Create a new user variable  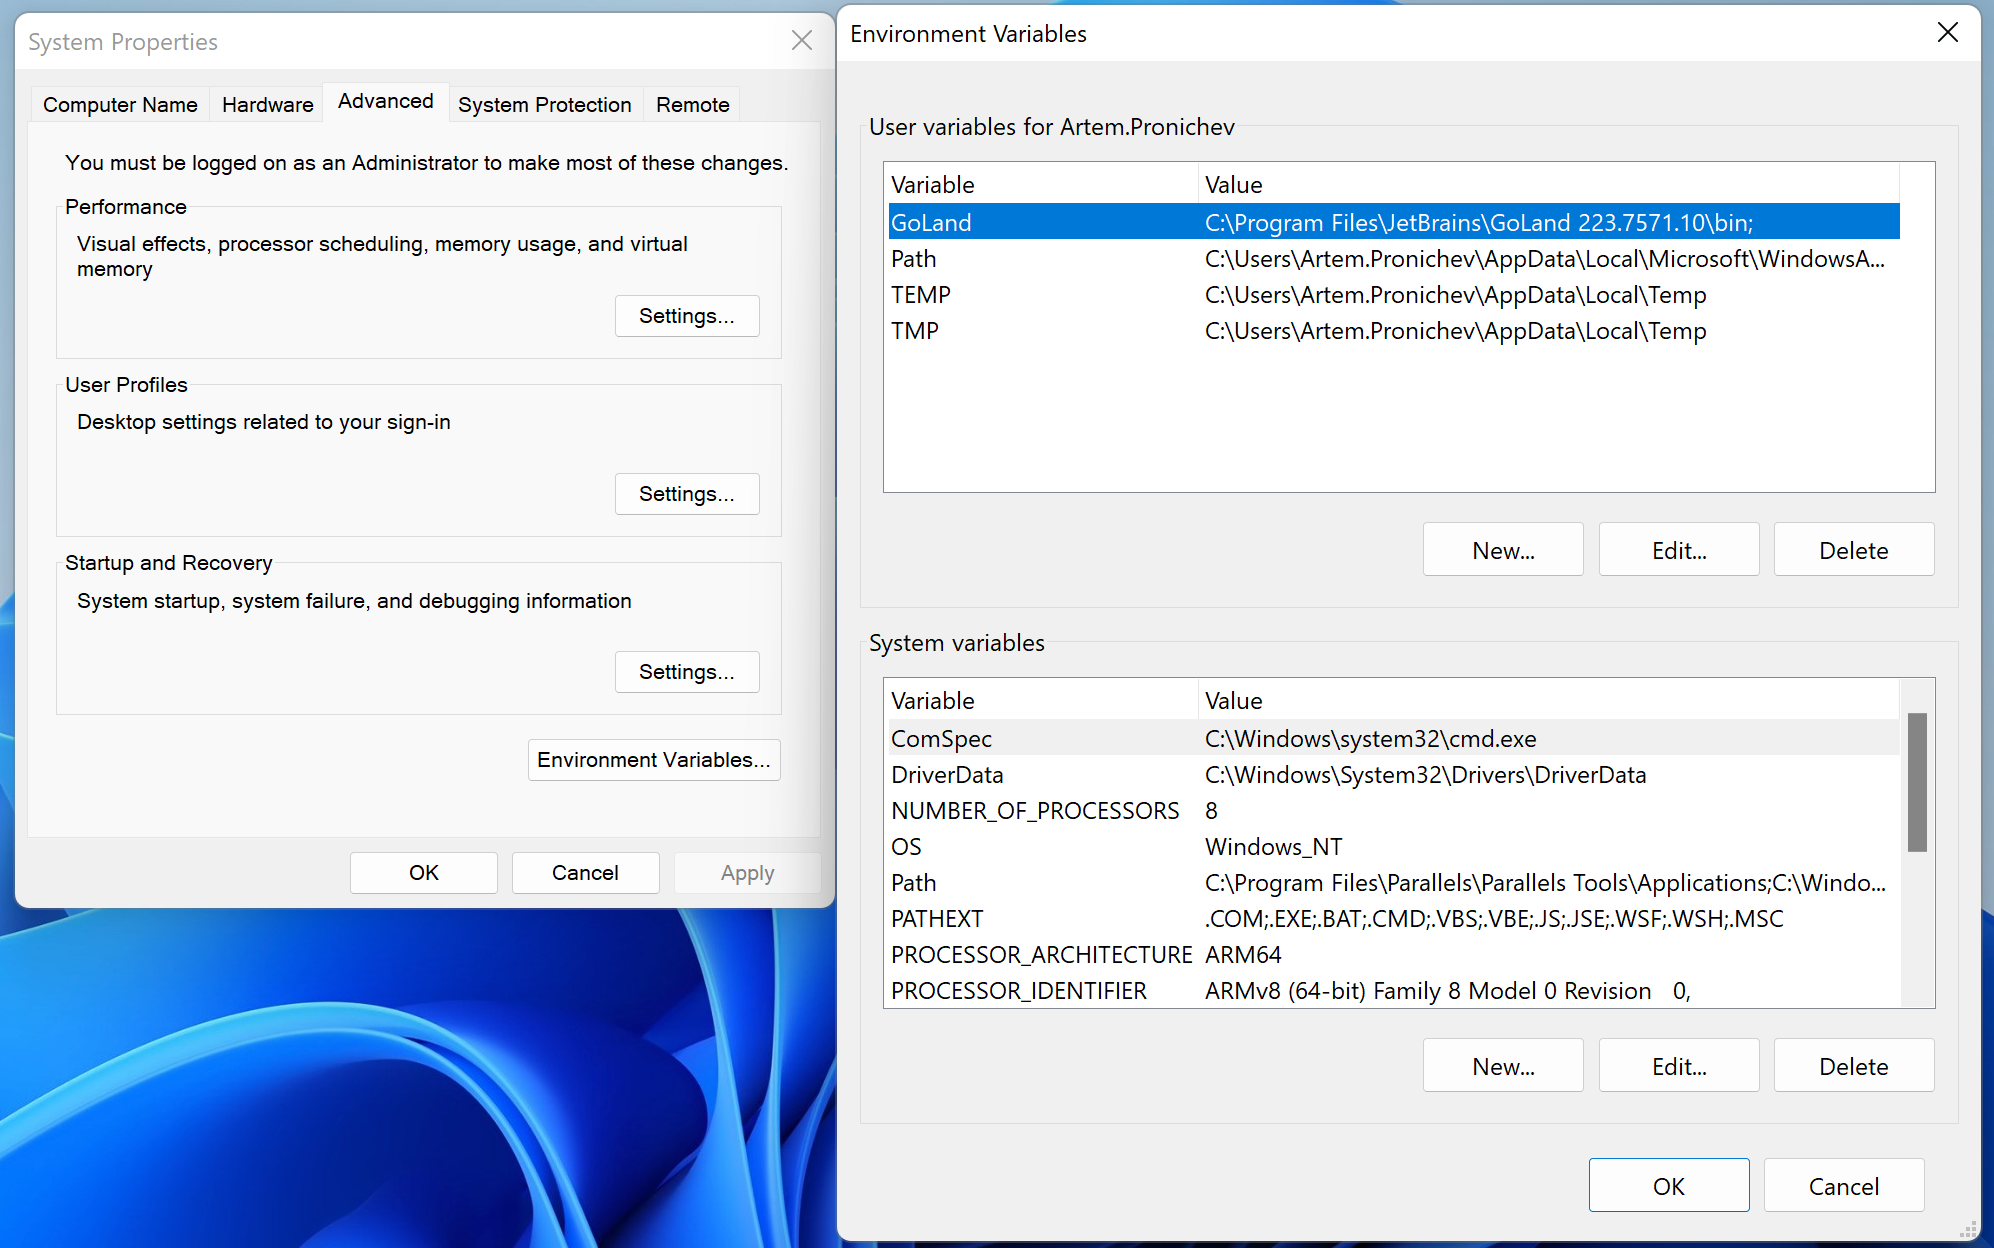point(1503,549)
